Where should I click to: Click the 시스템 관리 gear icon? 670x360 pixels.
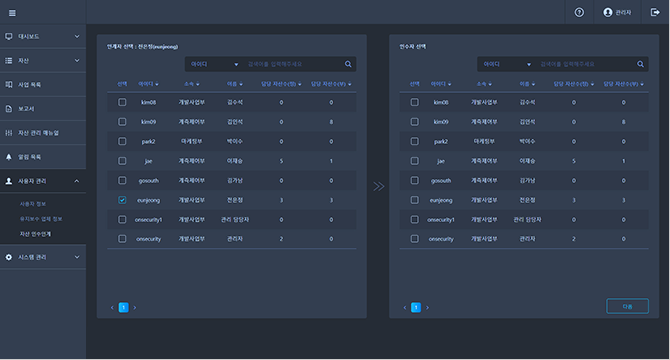tap(9, 257)
